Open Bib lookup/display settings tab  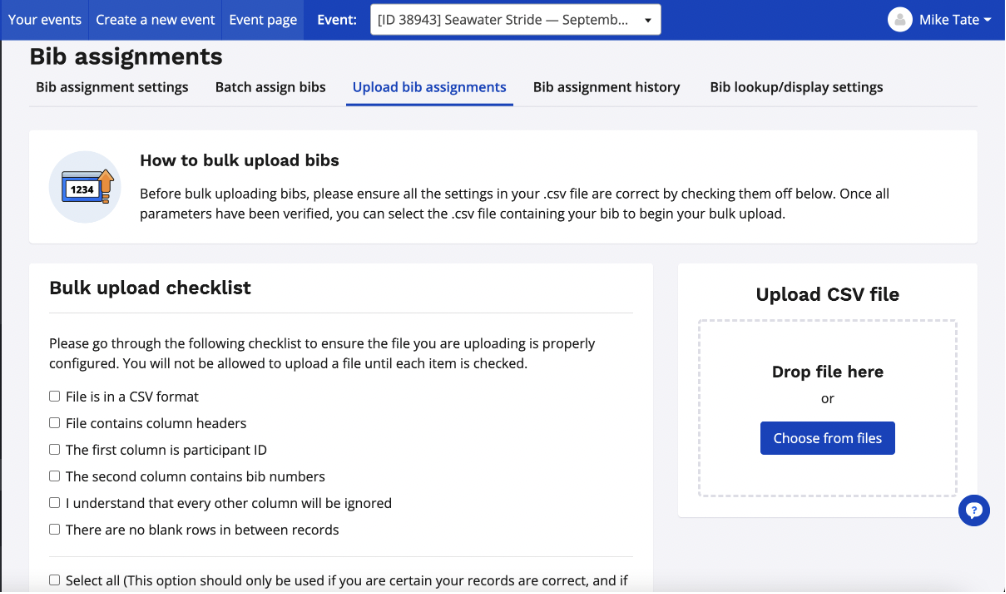pos(796,87)
